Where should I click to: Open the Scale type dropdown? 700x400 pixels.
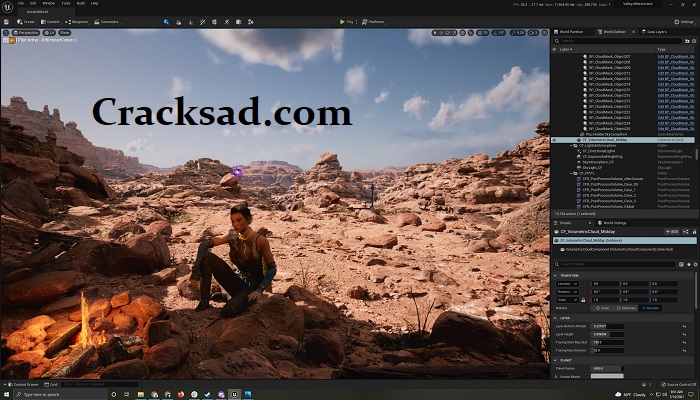[x=567, y=300]
